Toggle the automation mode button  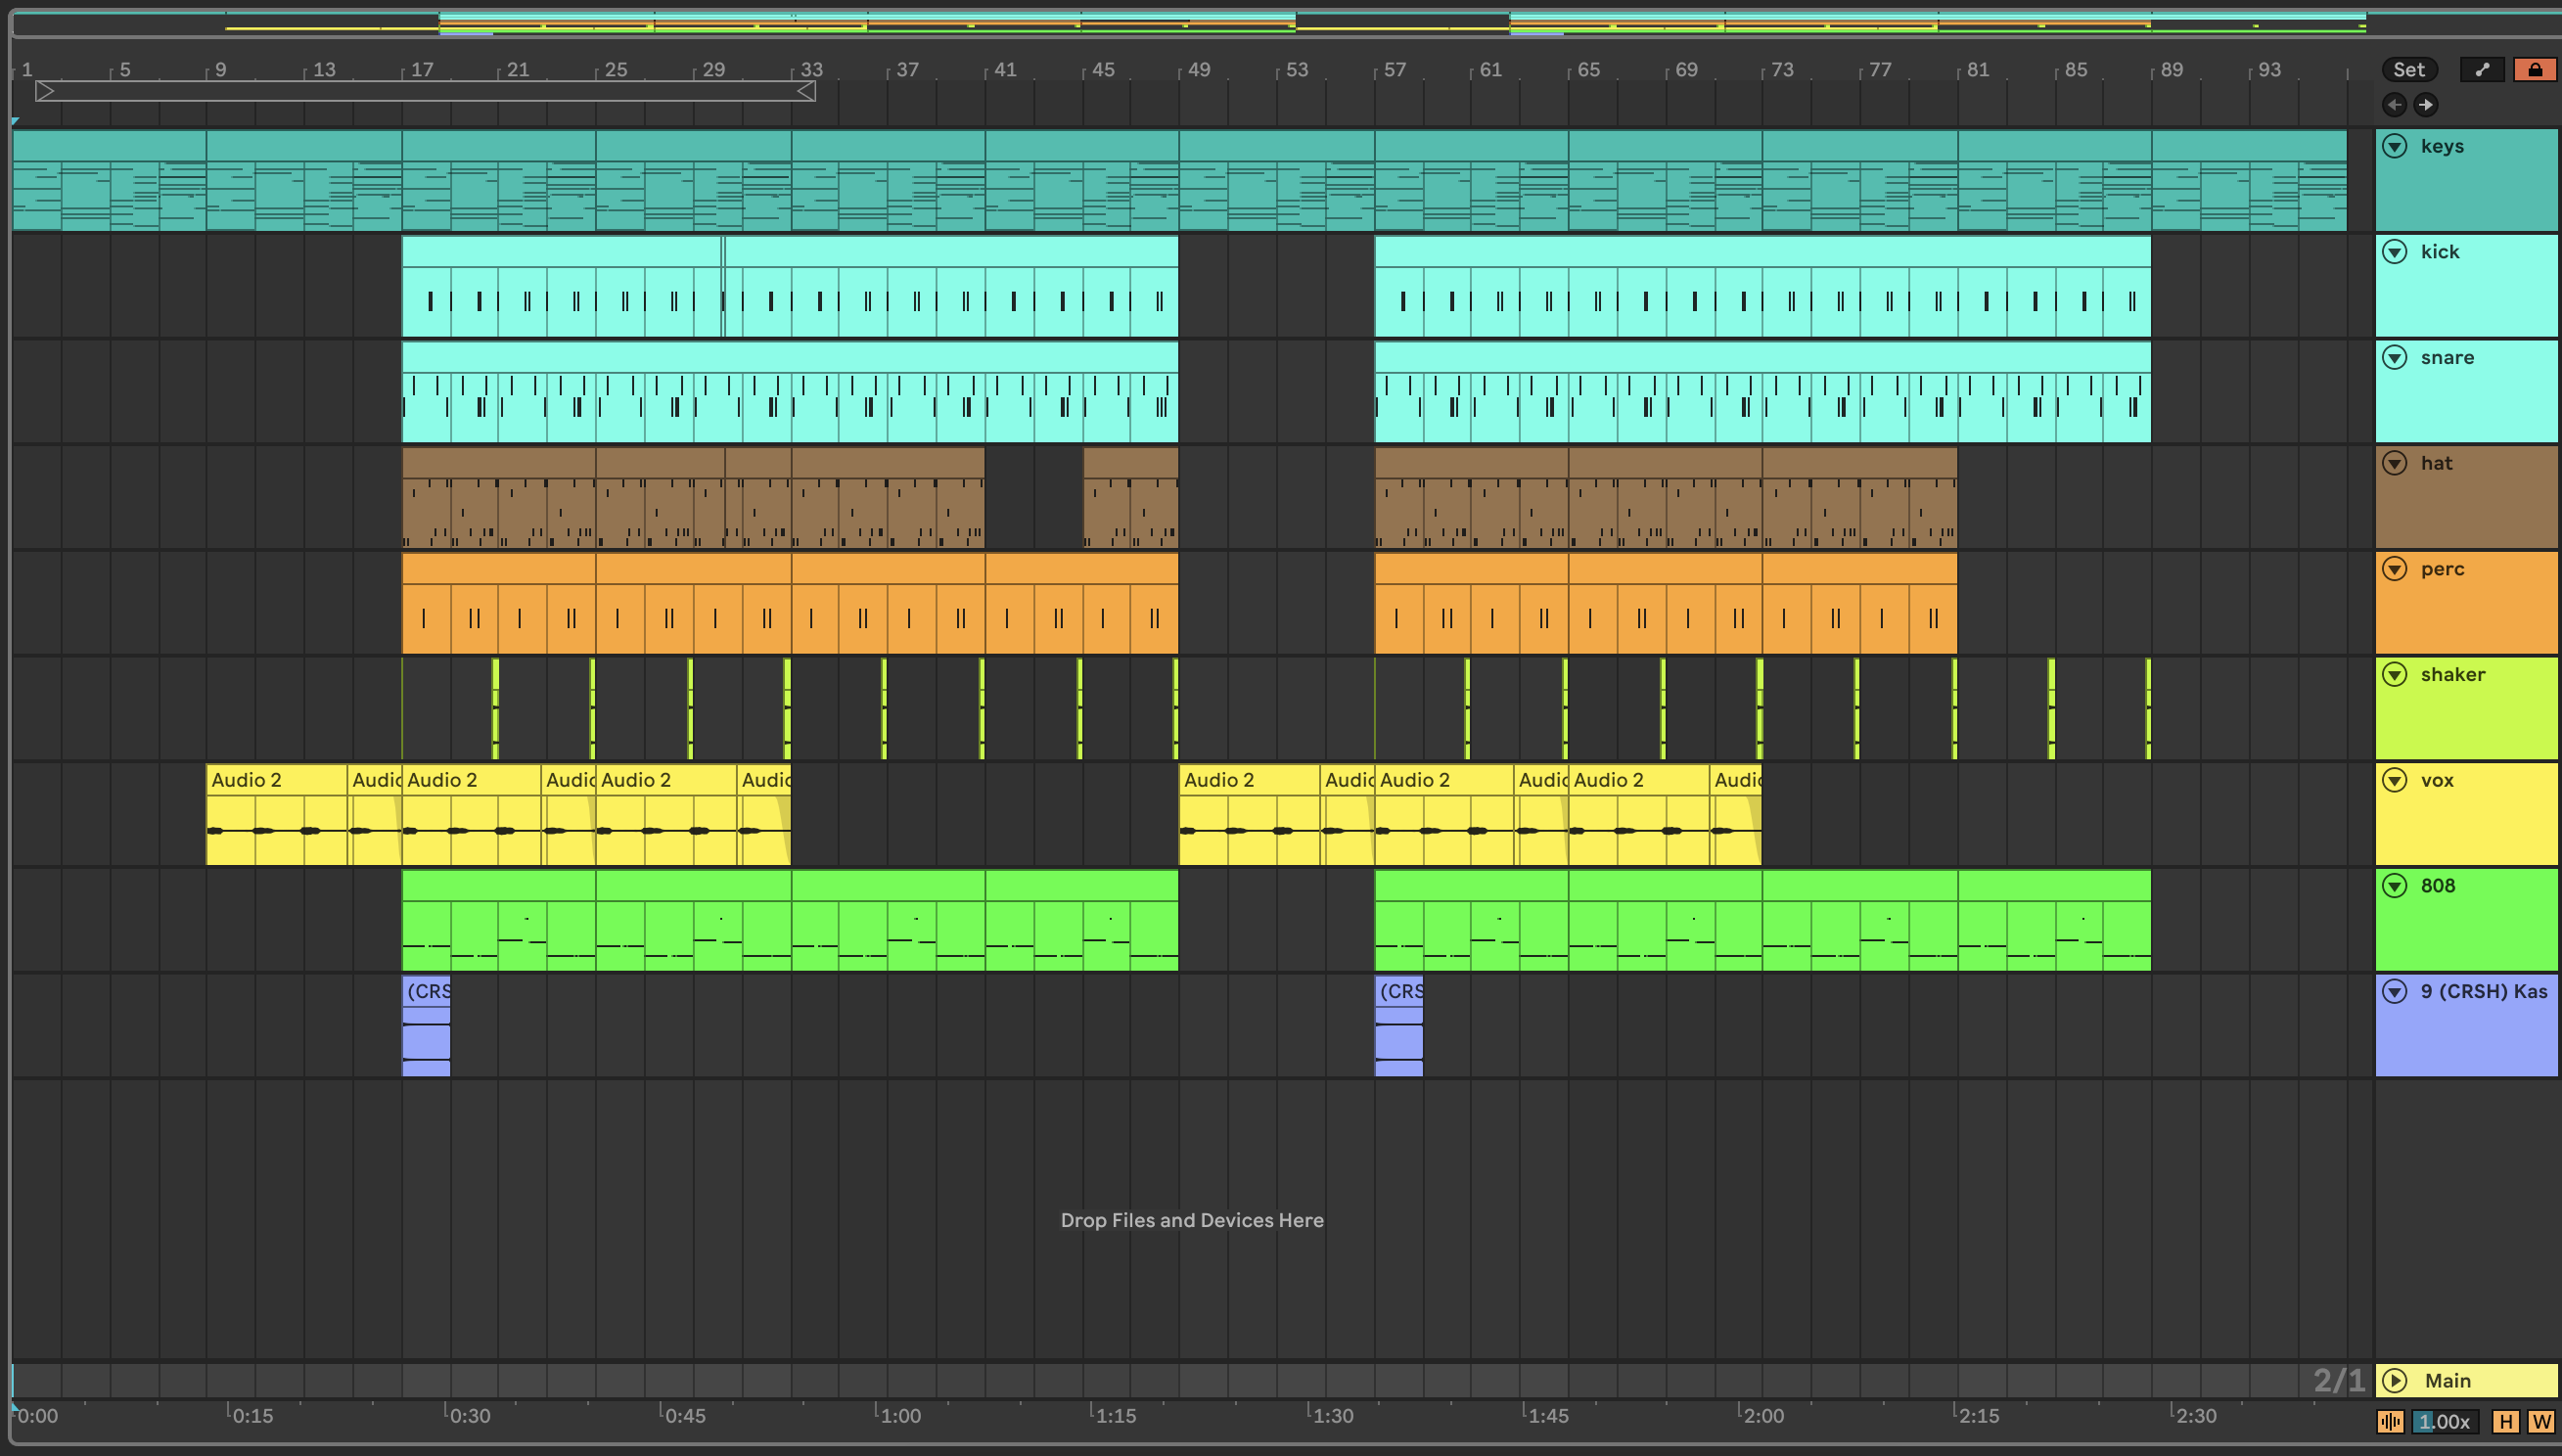[2482, 69]
